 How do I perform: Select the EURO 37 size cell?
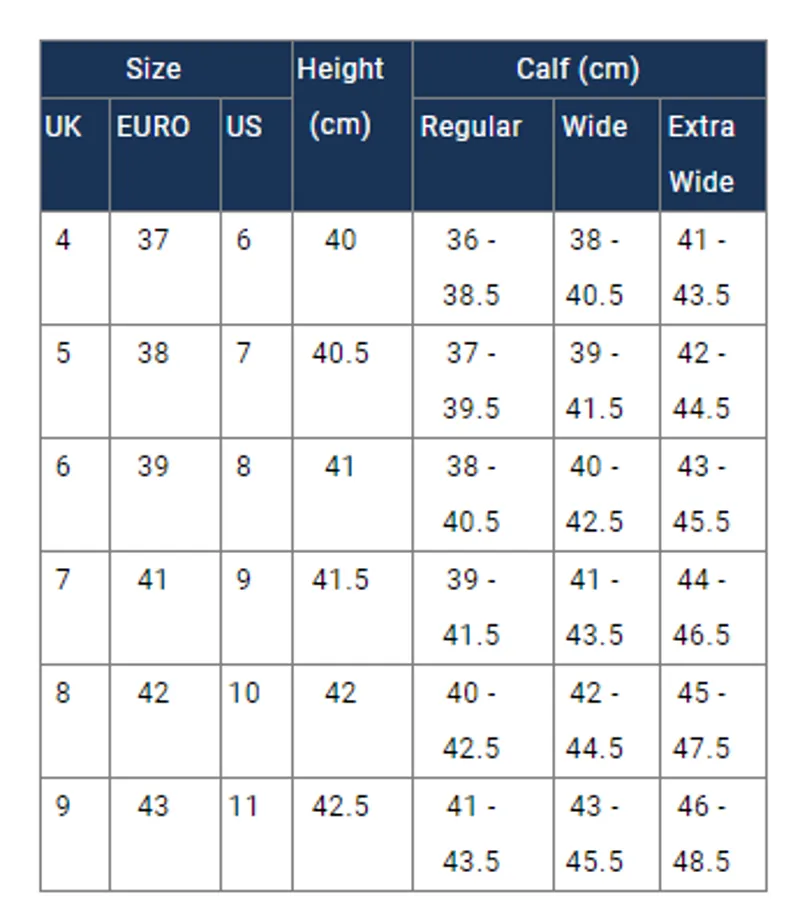coord(165,268)
